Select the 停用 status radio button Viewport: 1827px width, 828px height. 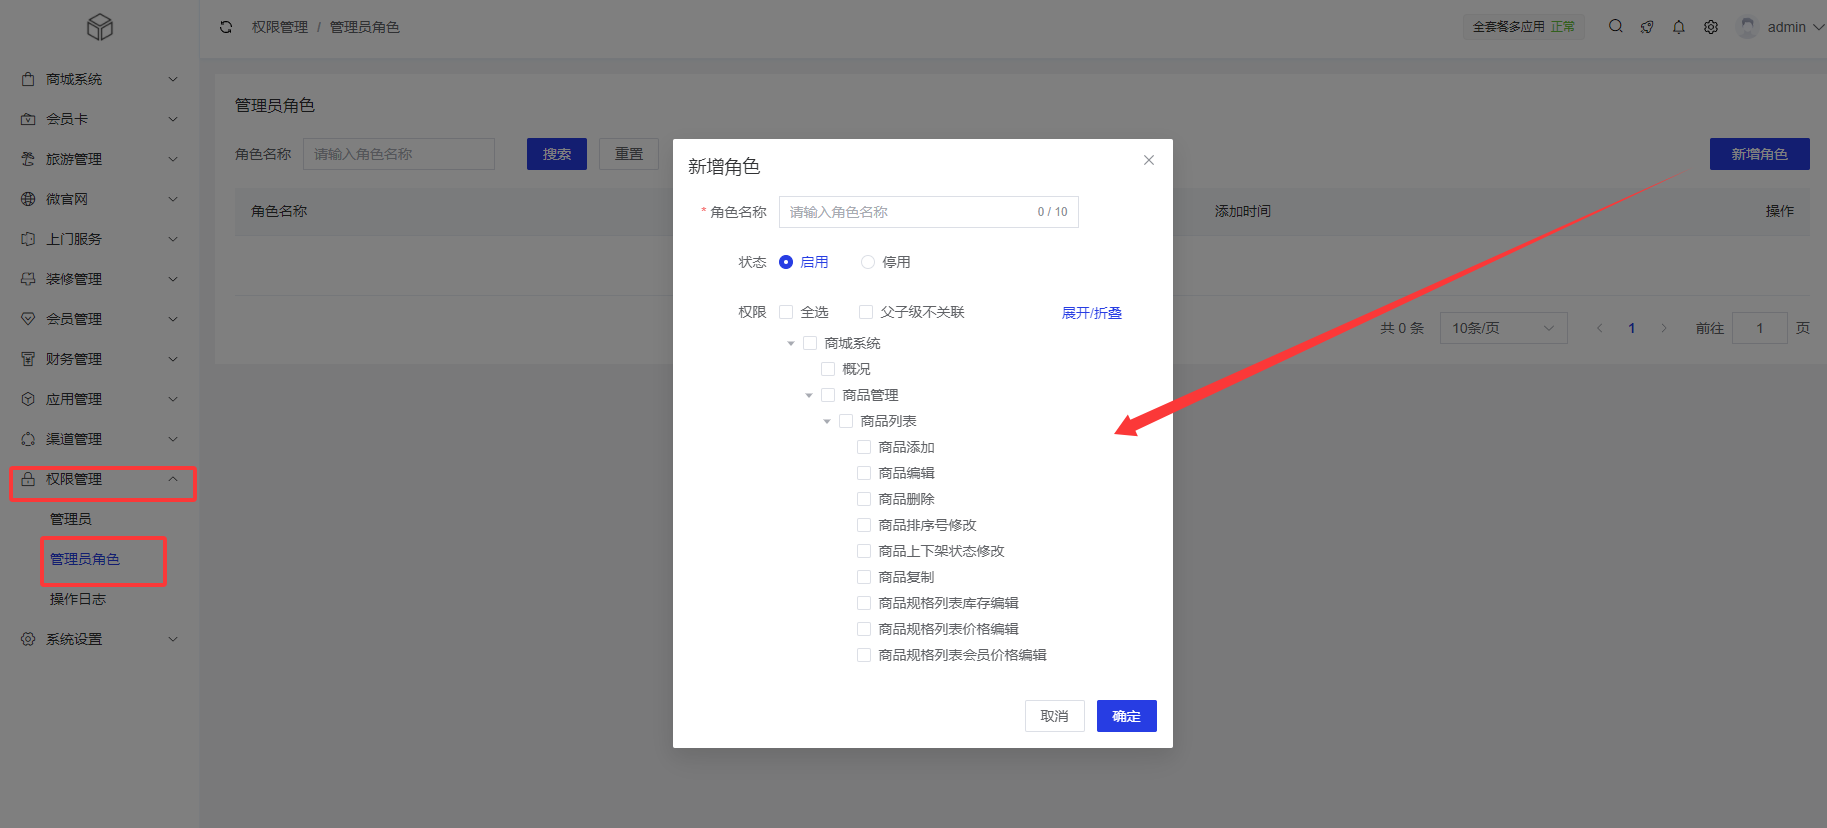click(868, 262)
